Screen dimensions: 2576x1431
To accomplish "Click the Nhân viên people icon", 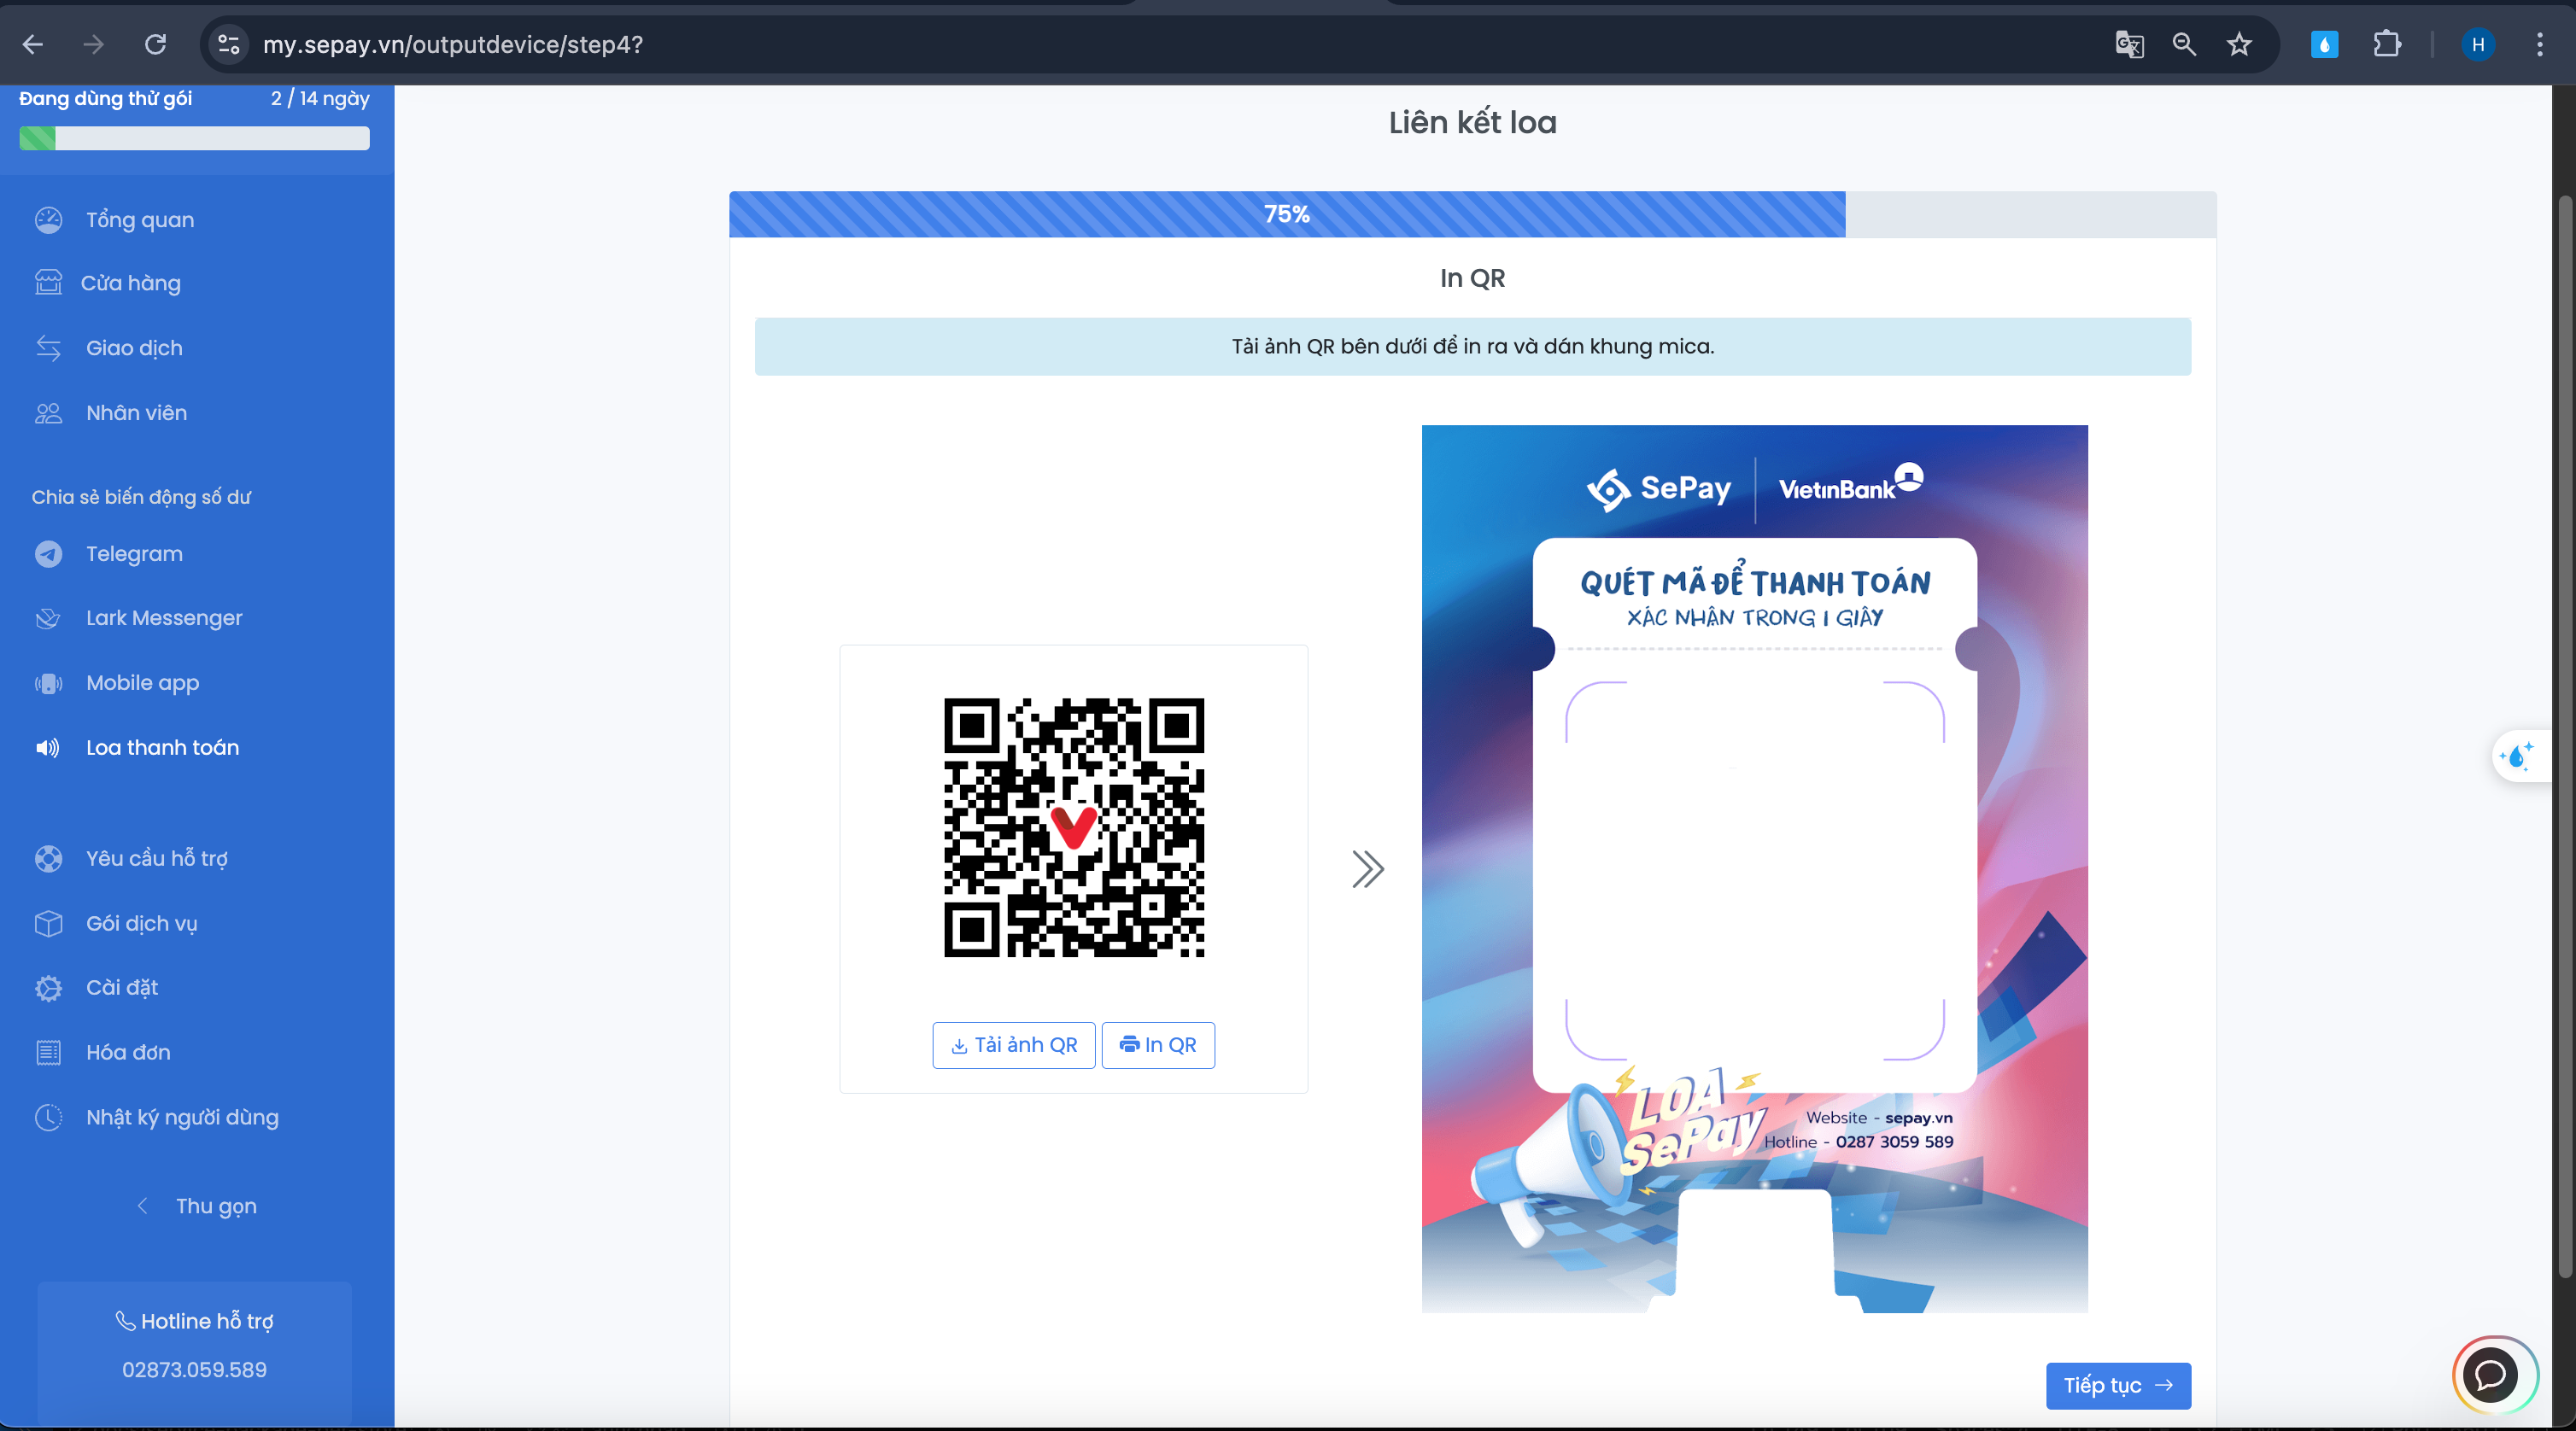I will tap(48, 413).
